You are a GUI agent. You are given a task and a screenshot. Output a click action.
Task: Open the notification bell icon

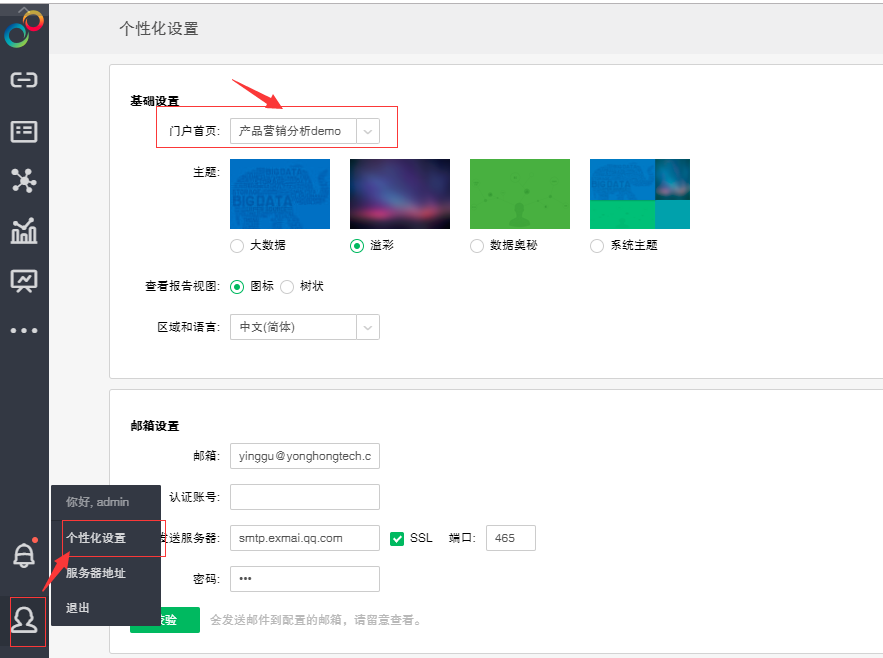click(x=22, y=555)
